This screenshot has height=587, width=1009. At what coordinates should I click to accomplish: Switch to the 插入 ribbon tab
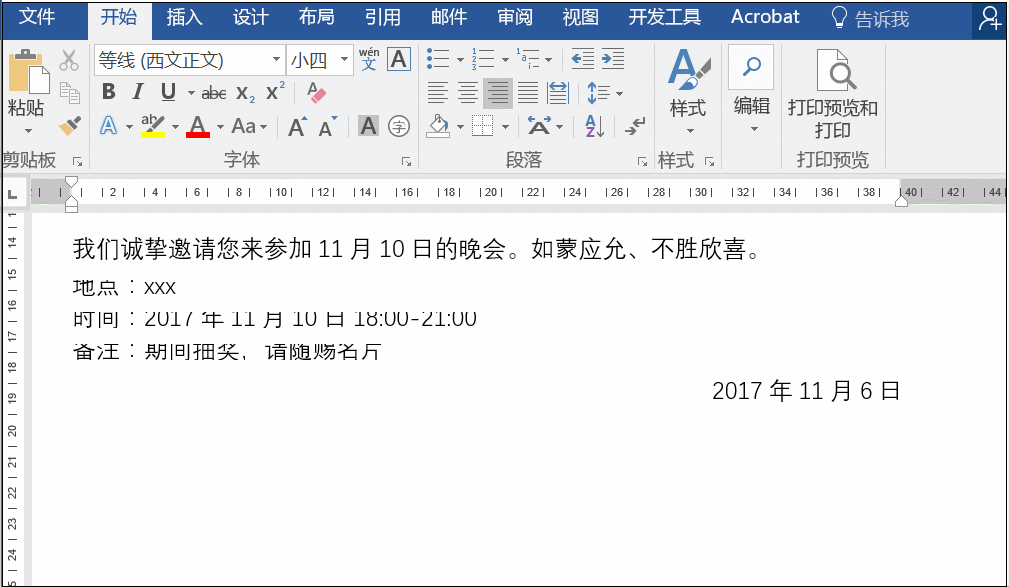coord(184,17)
